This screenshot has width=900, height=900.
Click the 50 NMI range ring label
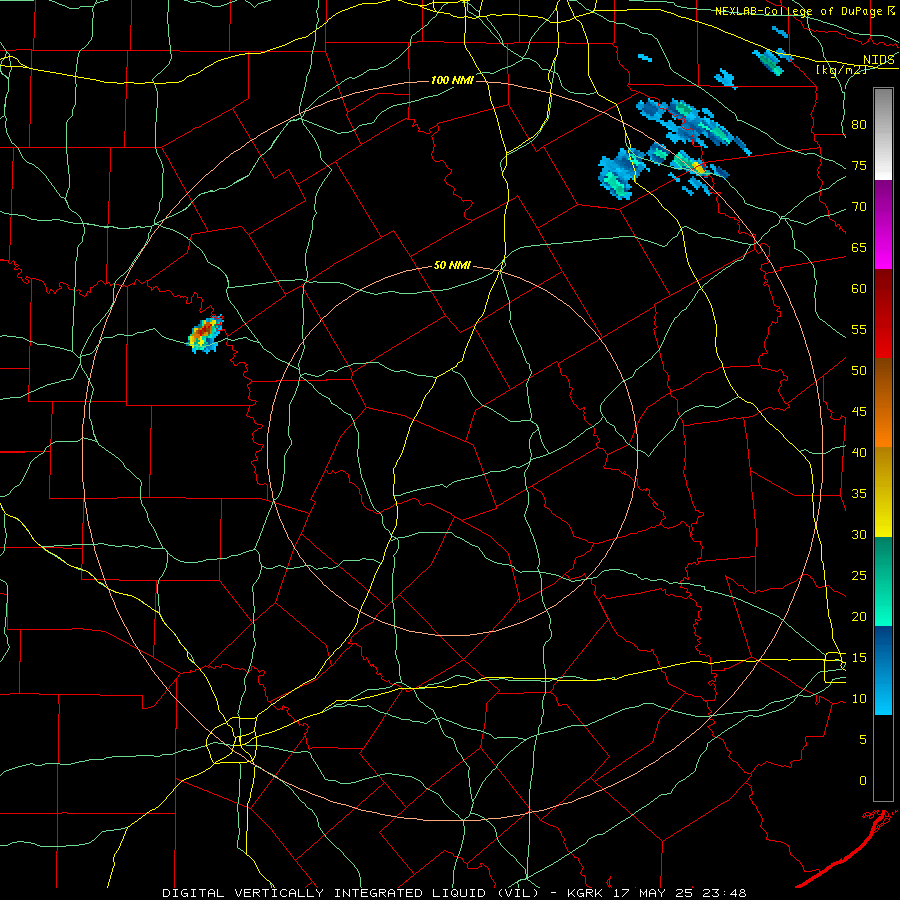point(452,265)
